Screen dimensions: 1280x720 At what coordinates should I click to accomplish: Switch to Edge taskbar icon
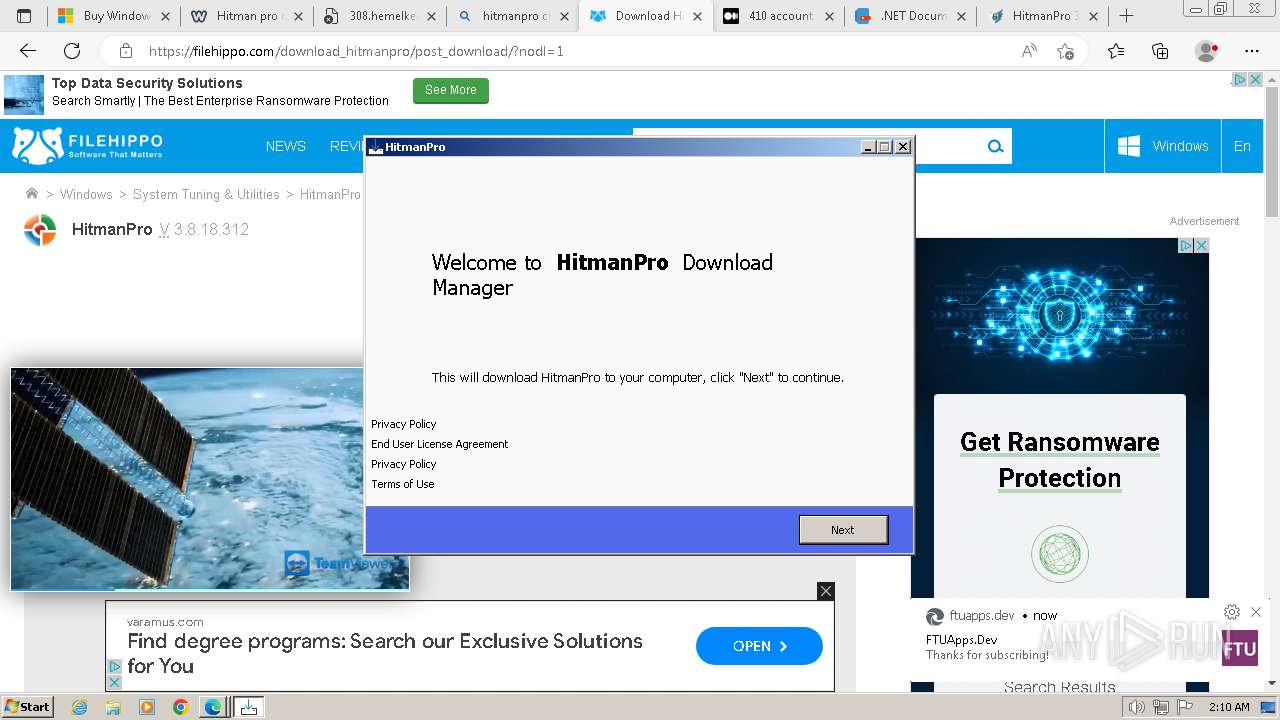(213, 707)
